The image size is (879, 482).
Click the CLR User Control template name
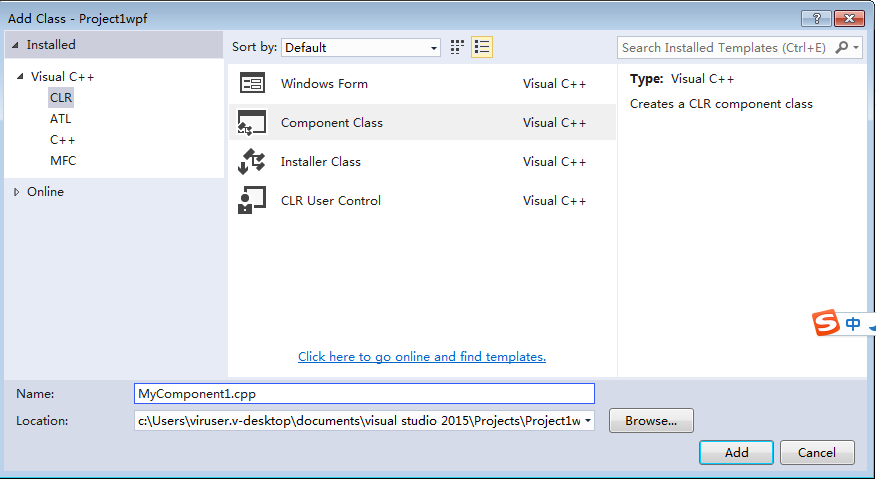(x=331, y=201)
